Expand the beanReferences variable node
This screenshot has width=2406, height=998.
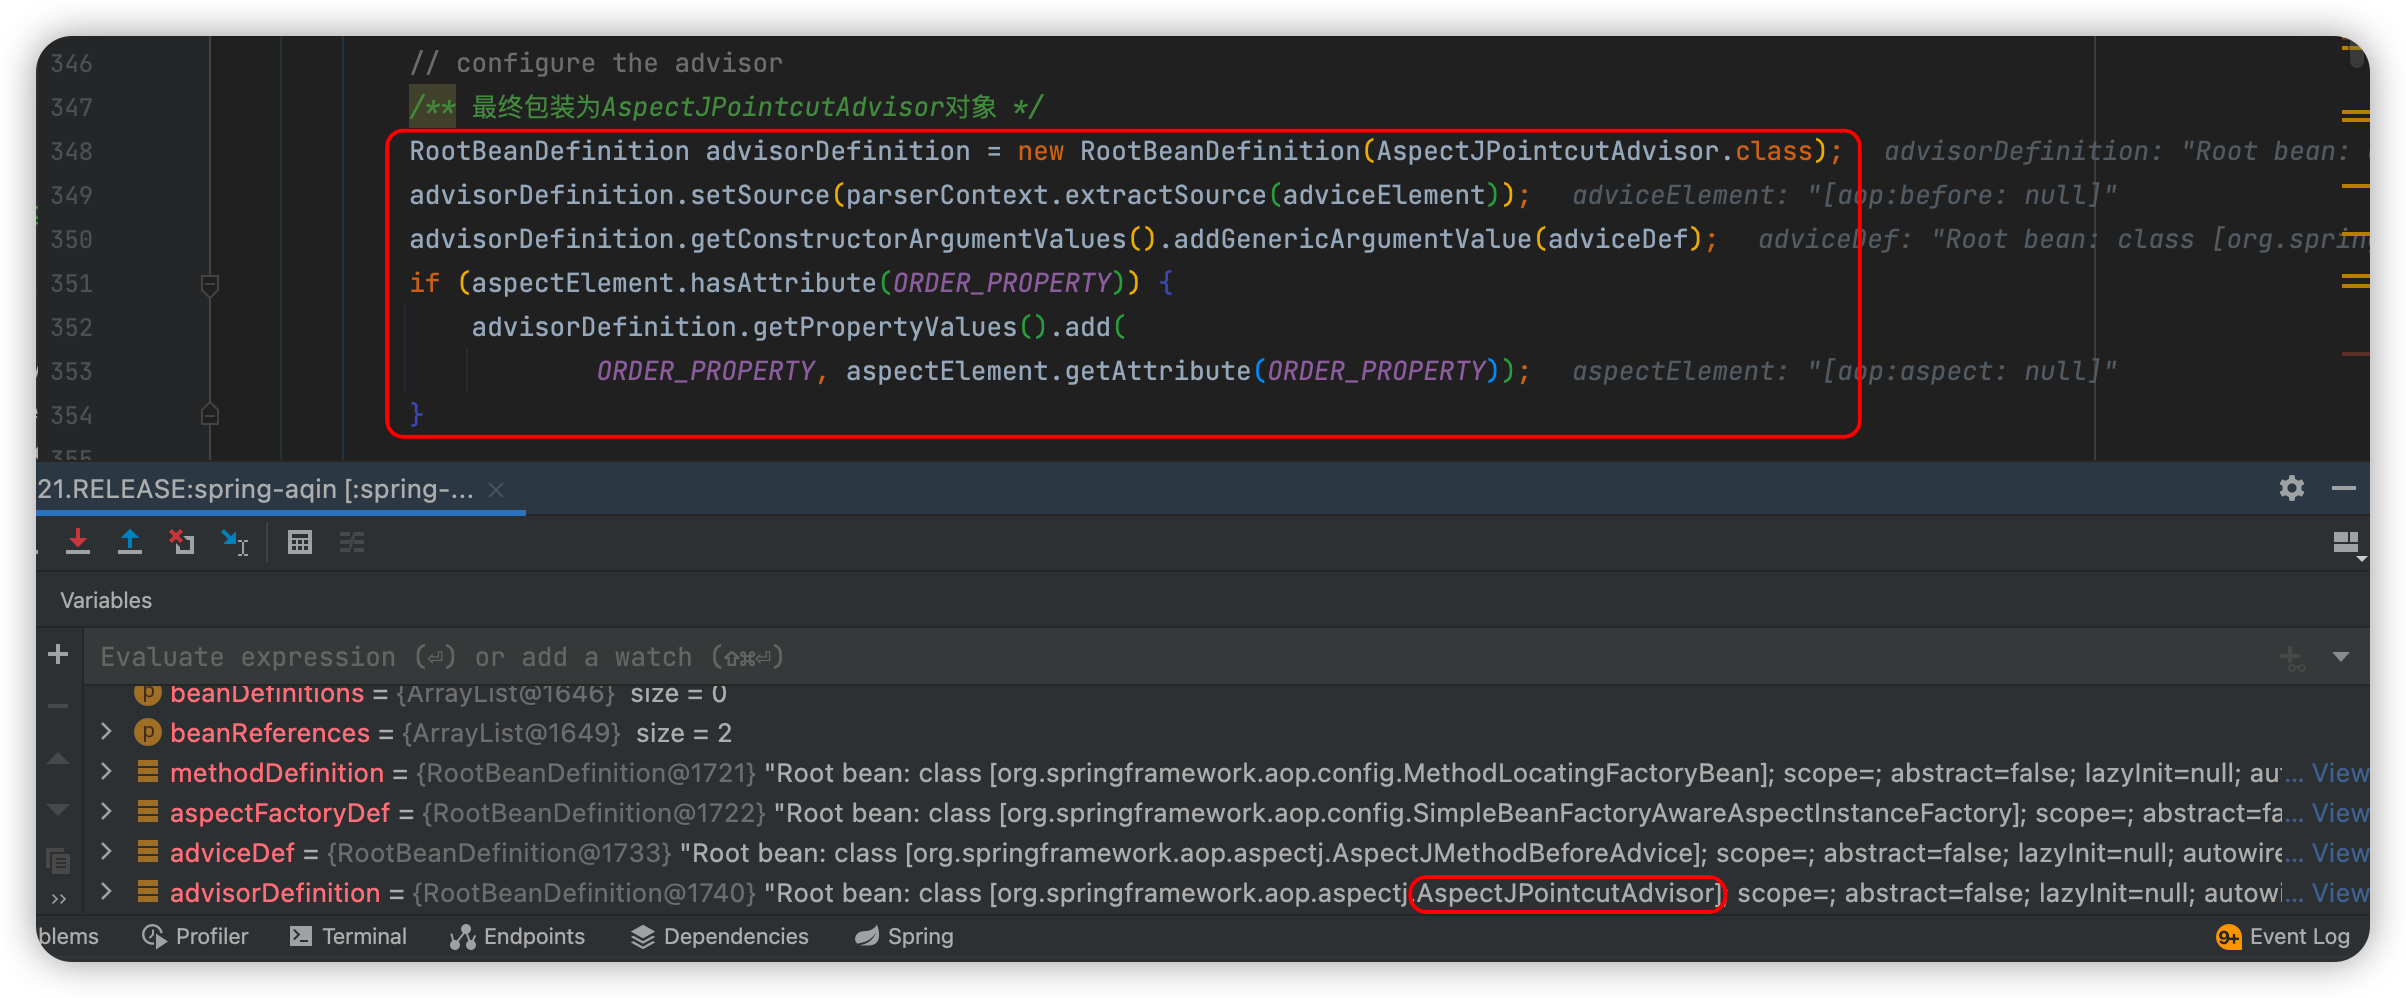tap(106, 732)
